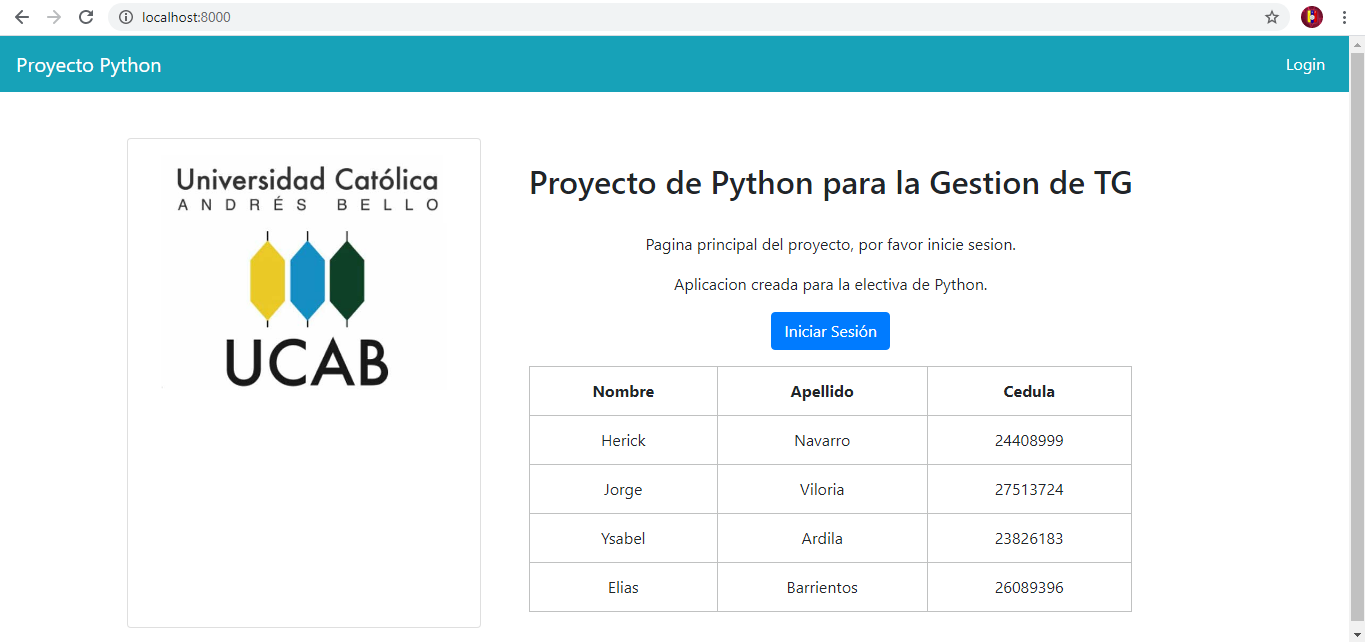Click the Iniciar Sesión button
This screenshot has width=1365, height=642.
[830, 331]
